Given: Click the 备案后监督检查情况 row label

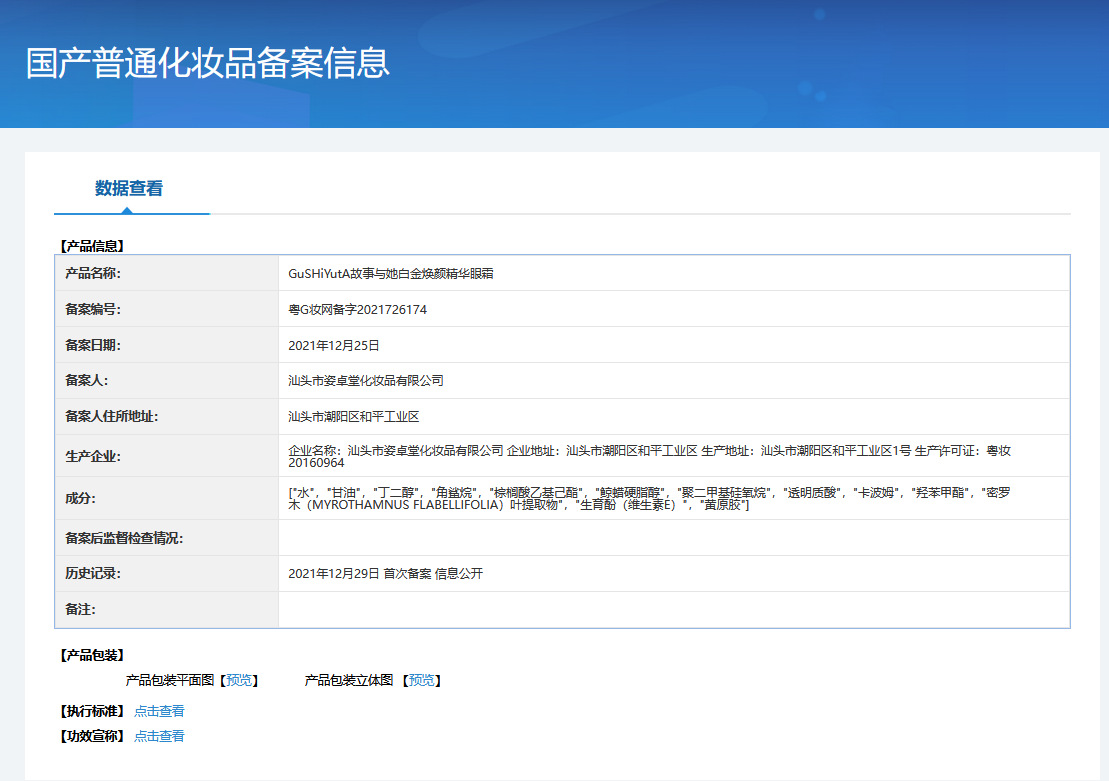Looking at the screenshot, I should pos(124,538).
